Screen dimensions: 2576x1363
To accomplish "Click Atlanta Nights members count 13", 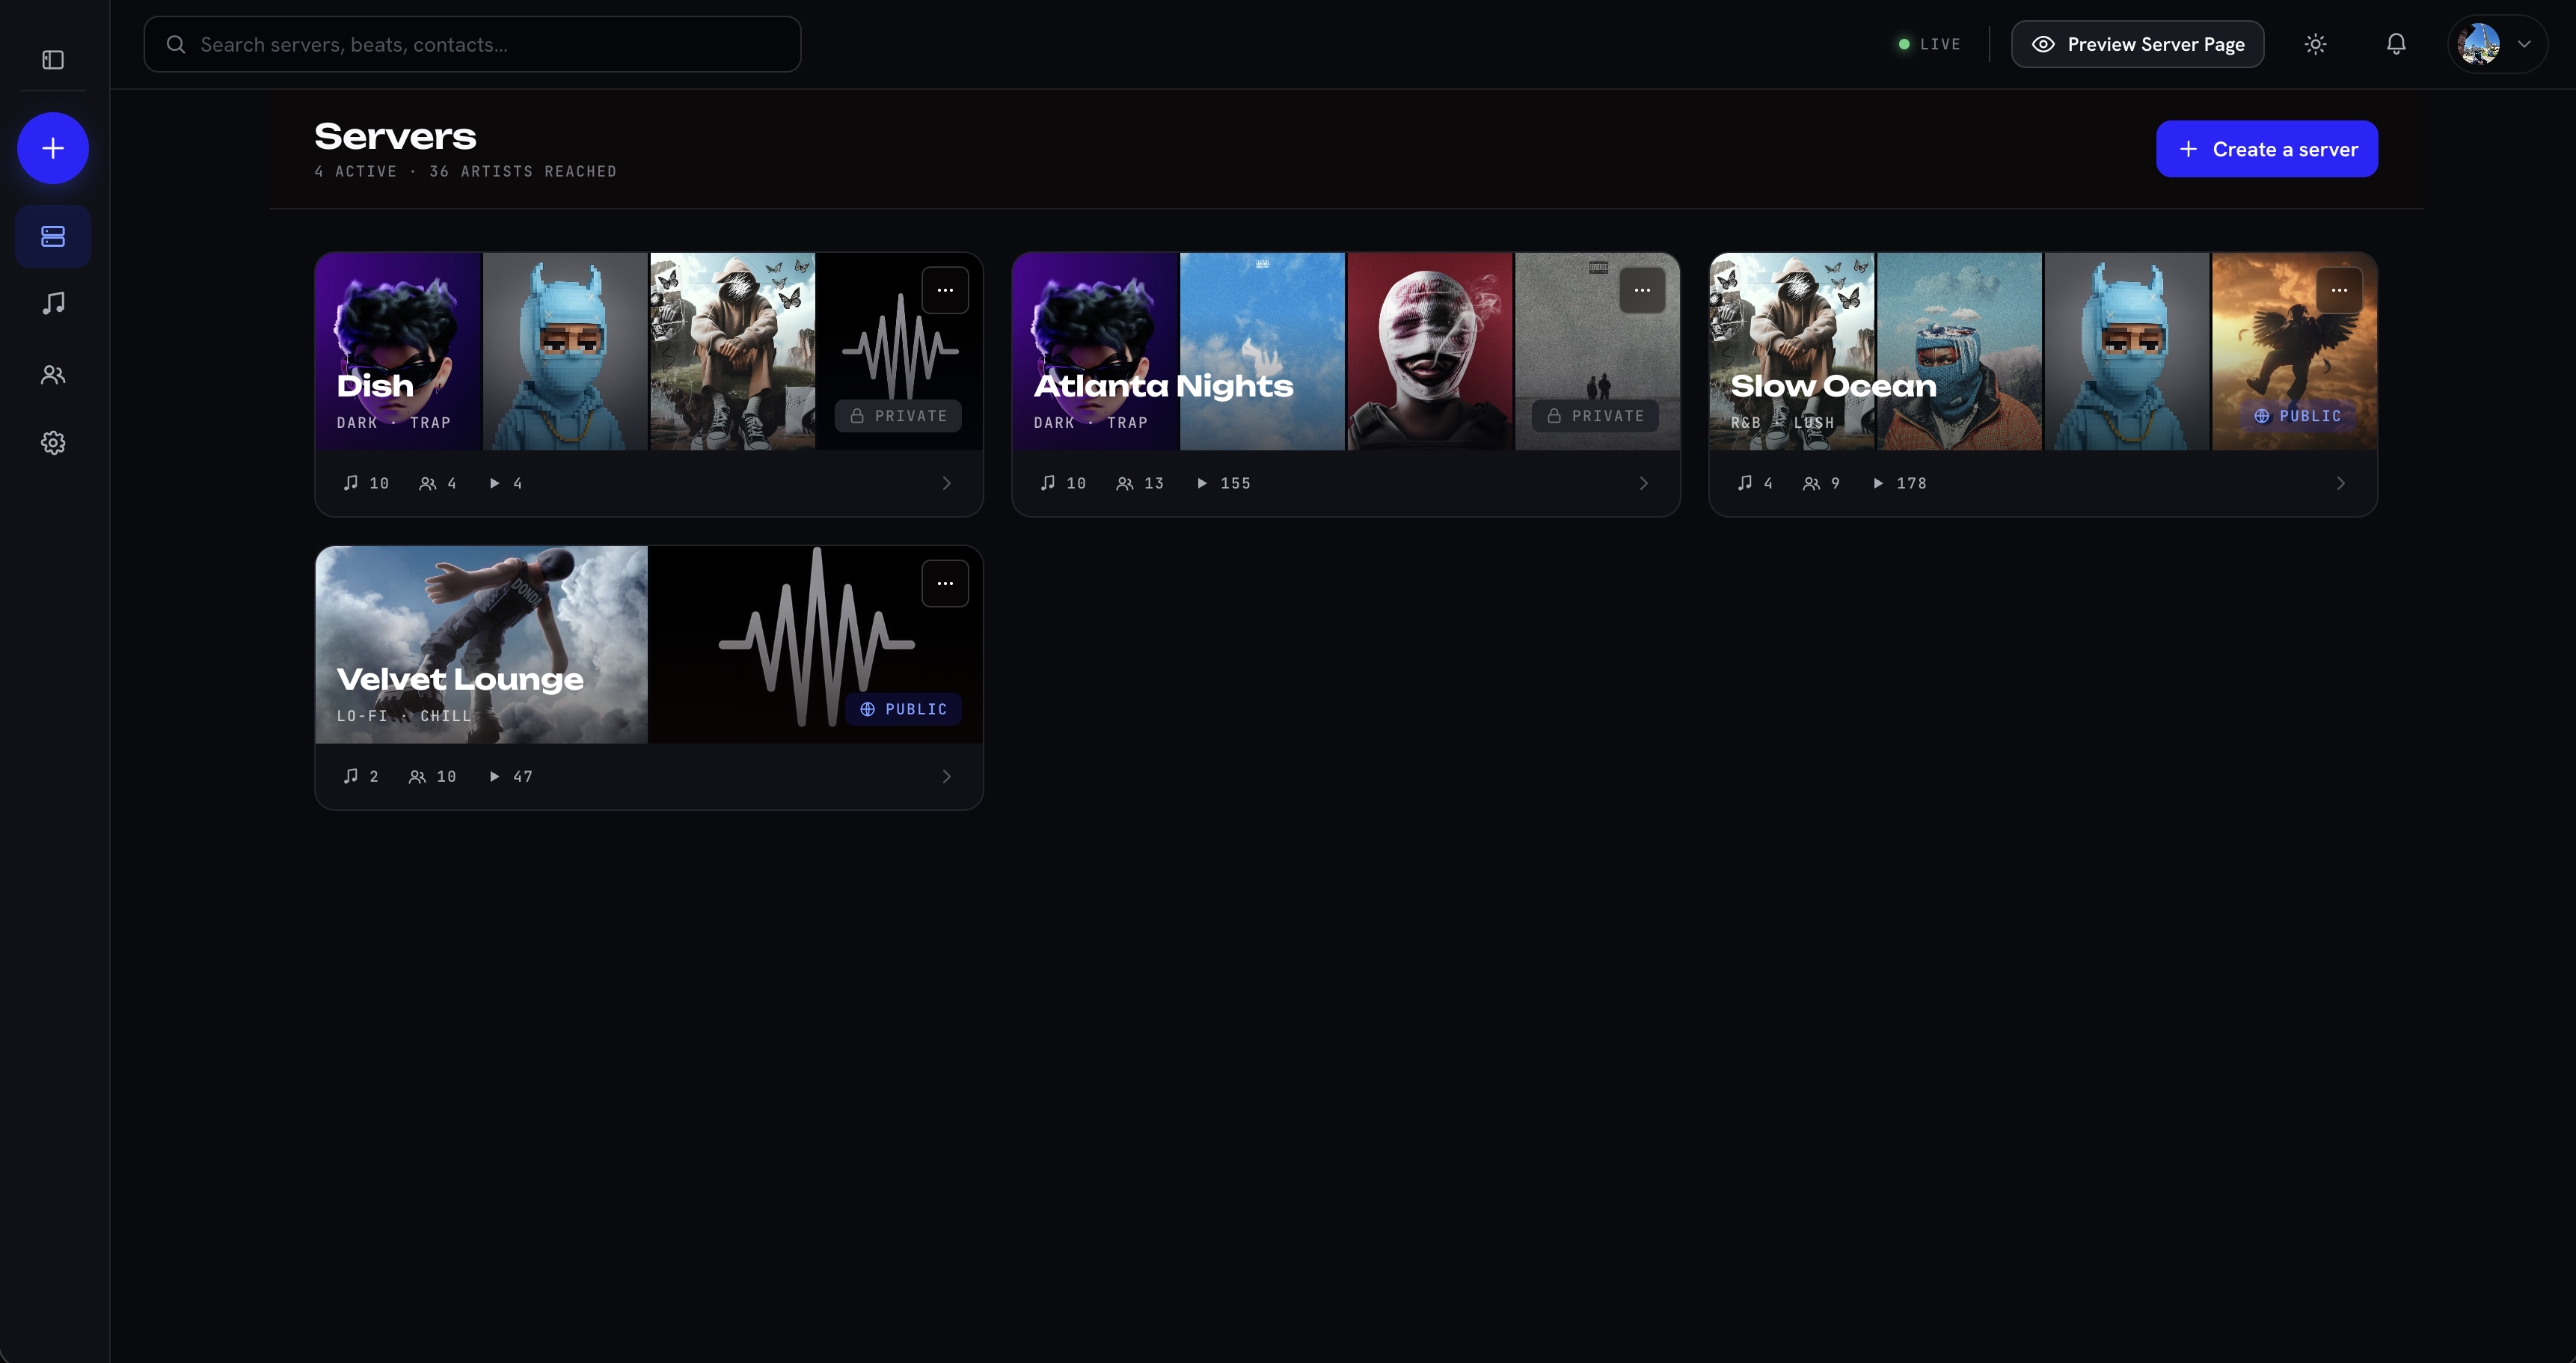I will pos(1140,483).
